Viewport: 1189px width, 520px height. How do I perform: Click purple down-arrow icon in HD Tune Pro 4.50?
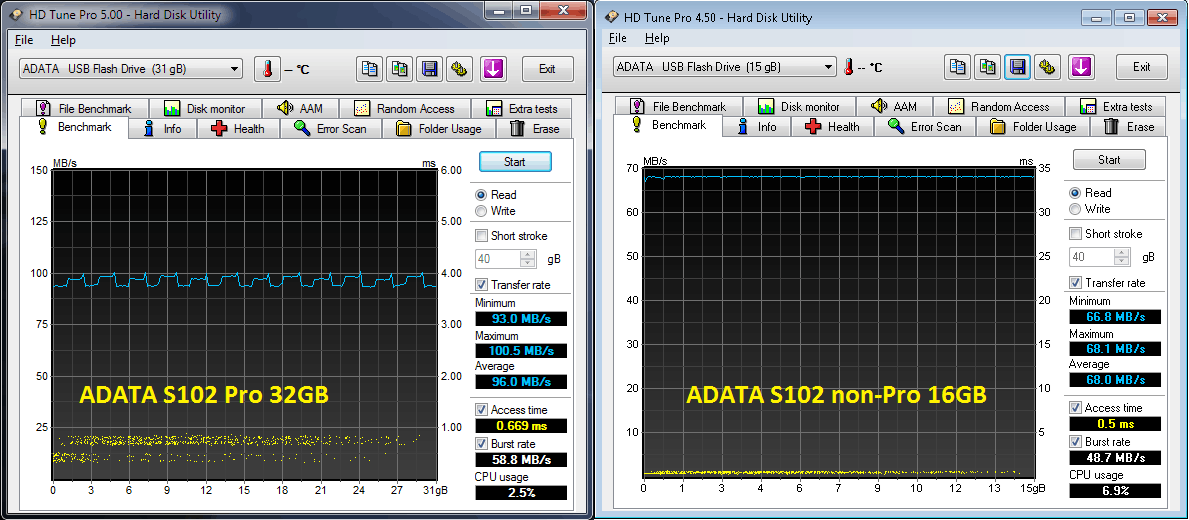pyautogui.click(x=1081, y=67)
